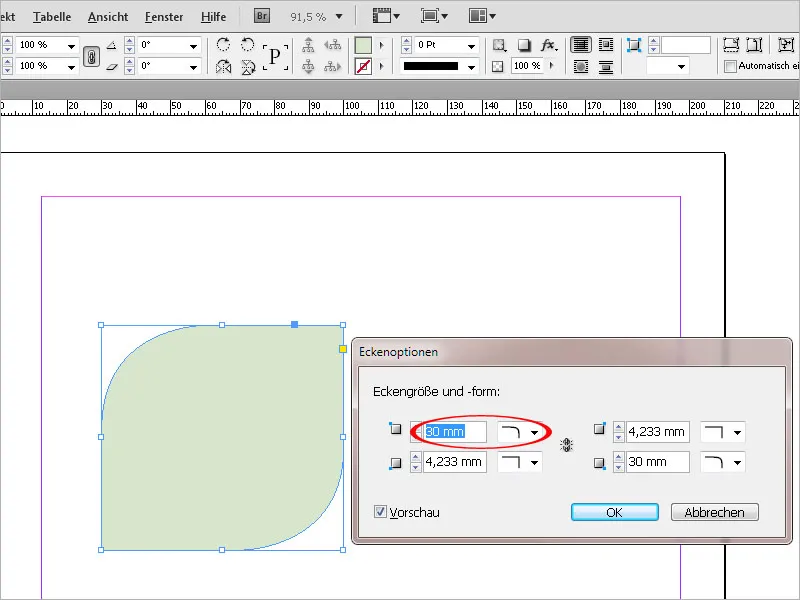Click fit frame to content icon
Image resolution: width=800 pixels, height=600 pixels.
(754, 45)
